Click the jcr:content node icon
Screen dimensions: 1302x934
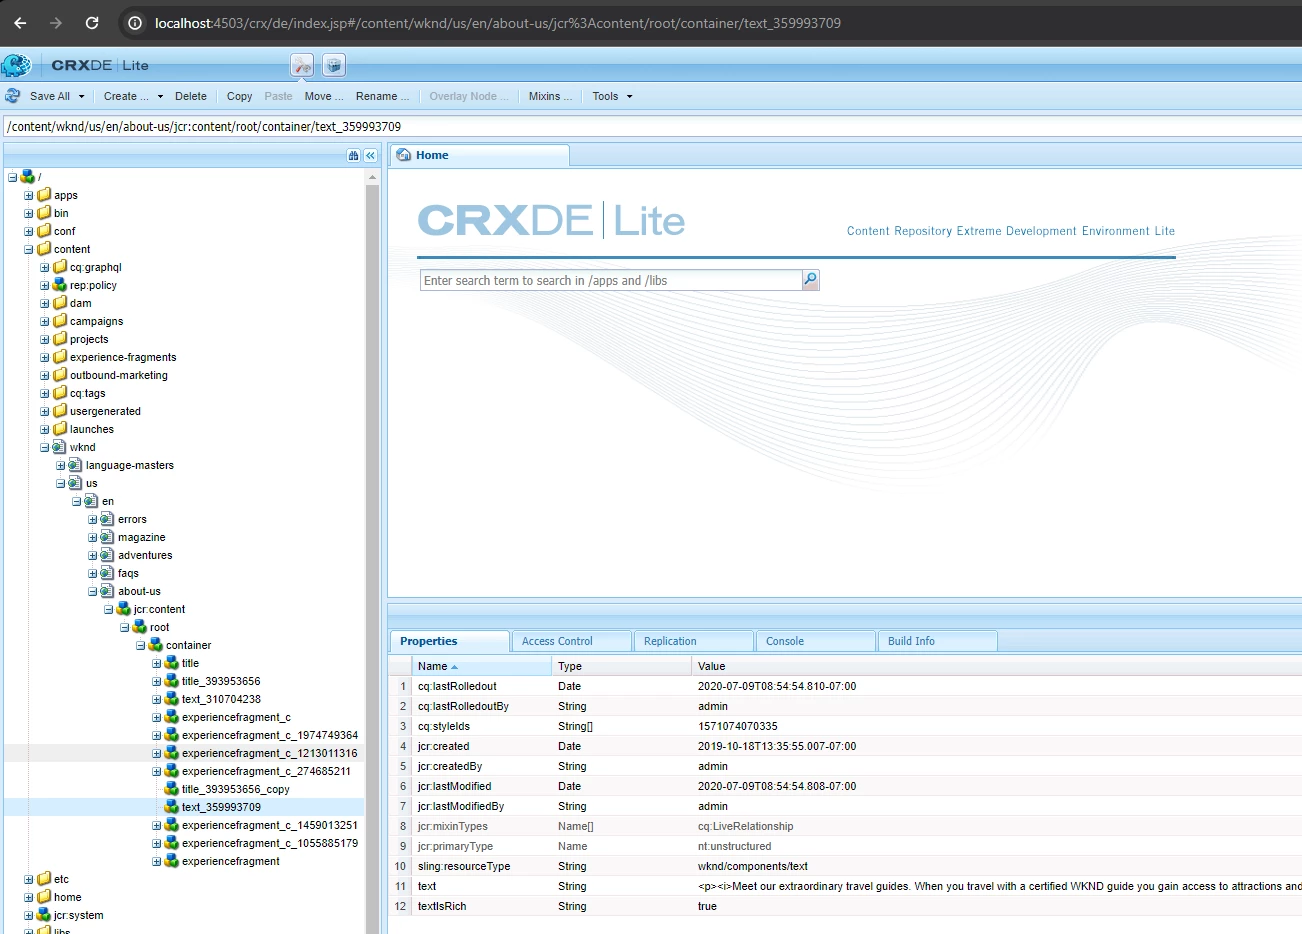point(124,609)
